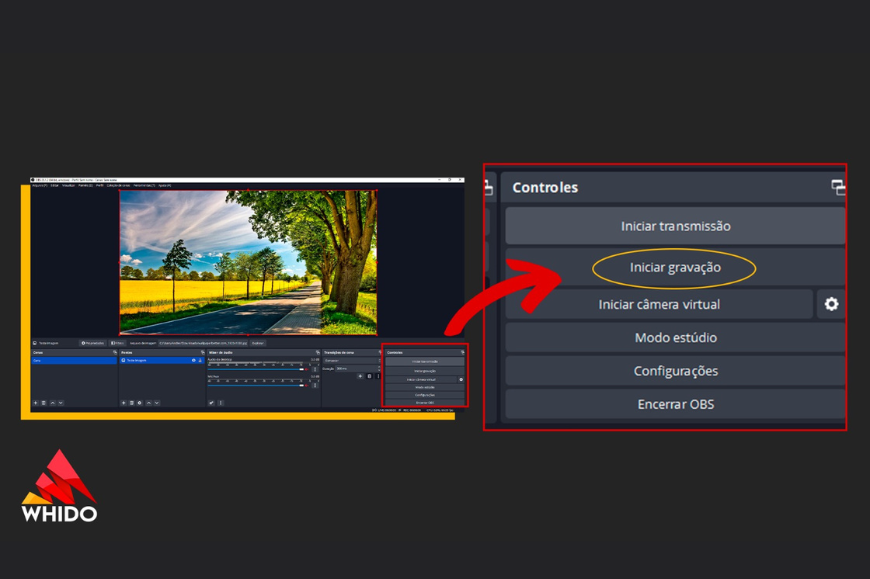Click Encerrar OBS in the enlarged panel
The width and height of the screenshot is (870, 579).
click(x=675, y=404)
